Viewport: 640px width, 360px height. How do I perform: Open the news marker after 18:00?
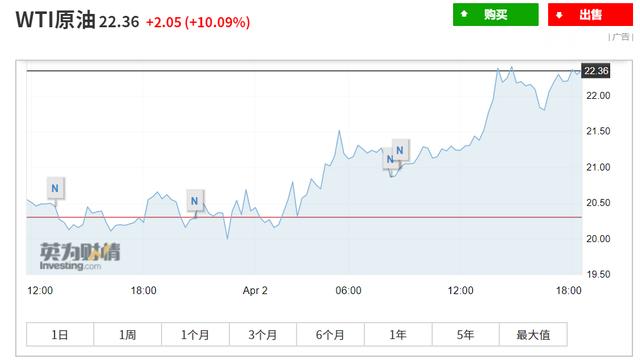click(195, 201)
